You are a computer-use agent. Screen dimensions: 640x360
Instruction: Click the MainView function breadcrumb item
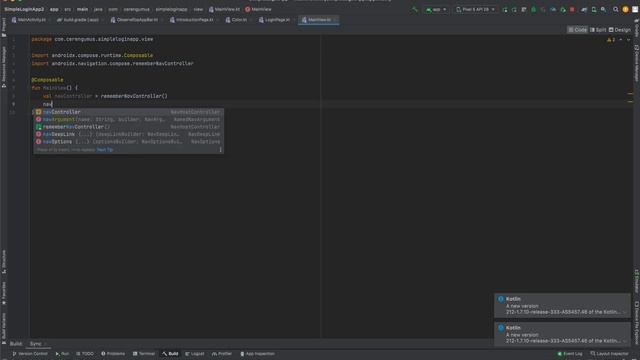(258, 9)
